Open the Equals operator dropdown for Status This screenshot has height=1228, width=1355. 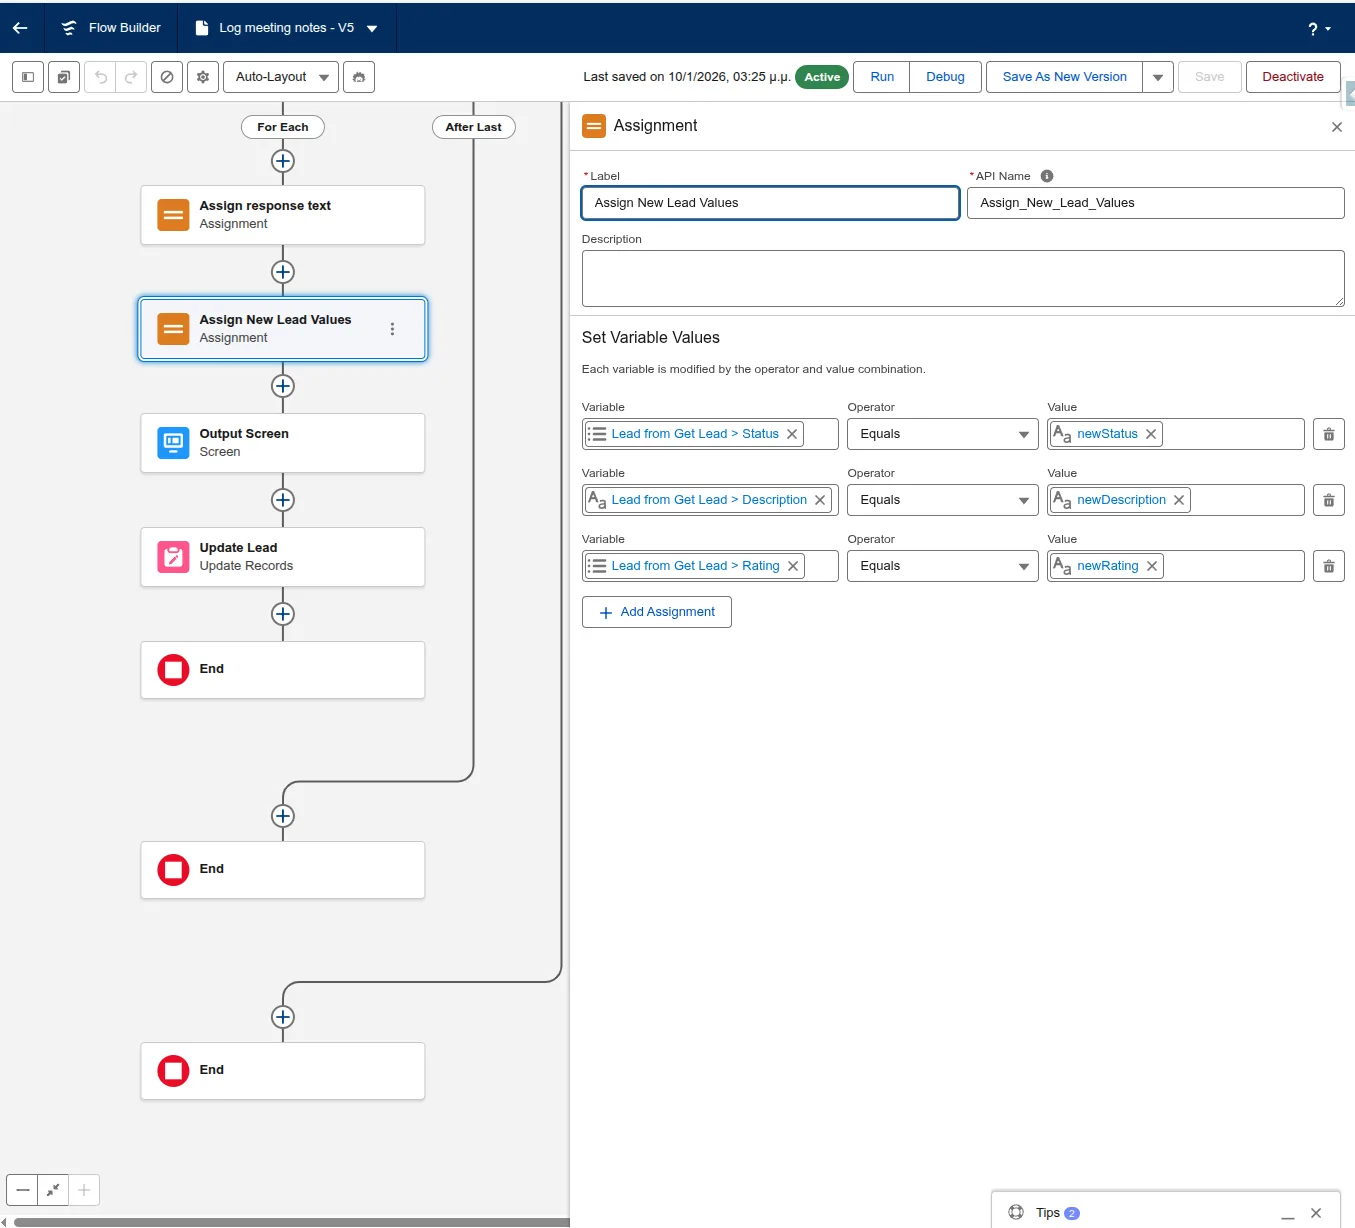pos(941,434)
